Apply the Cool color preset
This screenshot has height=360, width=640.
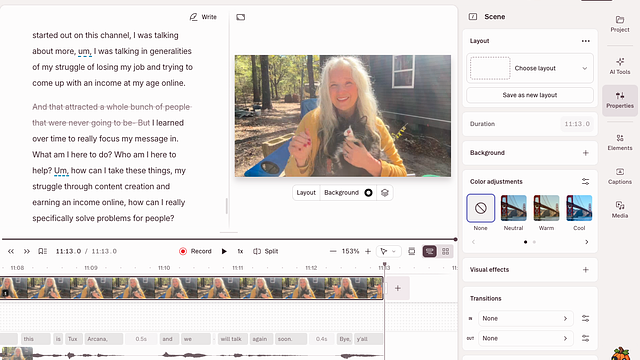point(579,208)
